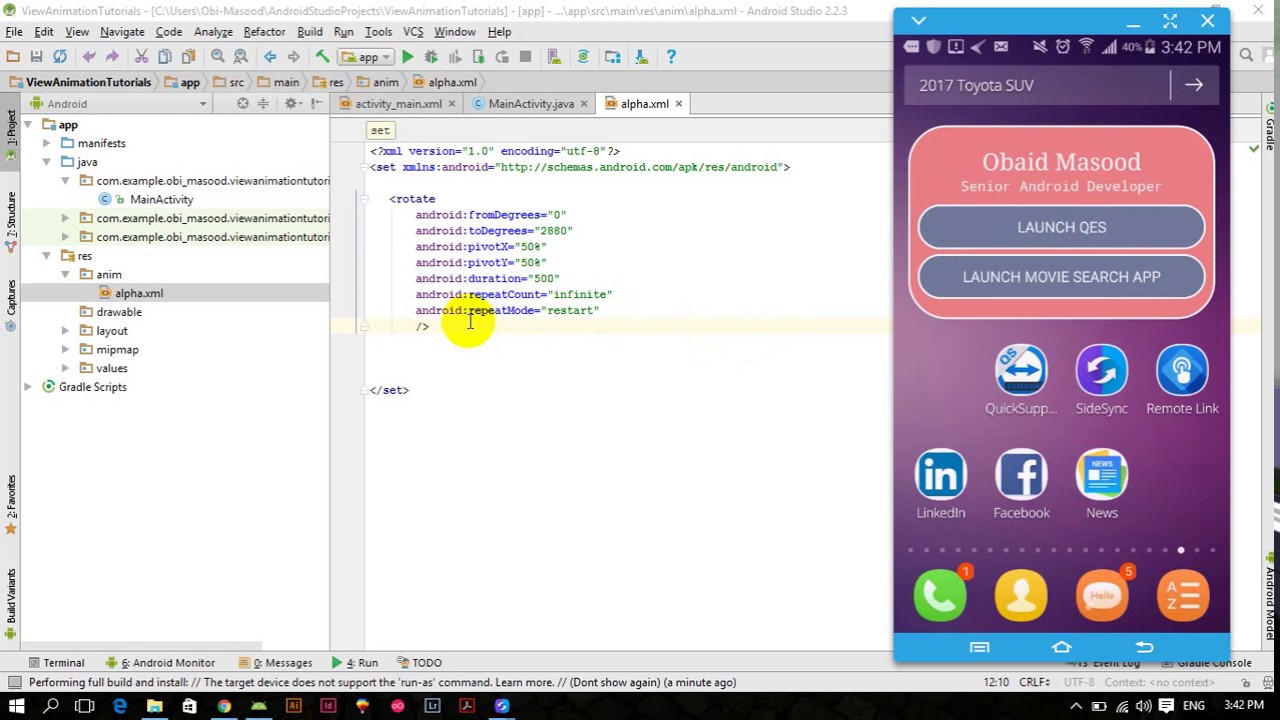The height and width of the screenshot is (720, 1280).
Task: Tap the phone dialer icon in dock
Action: point(940,596)
